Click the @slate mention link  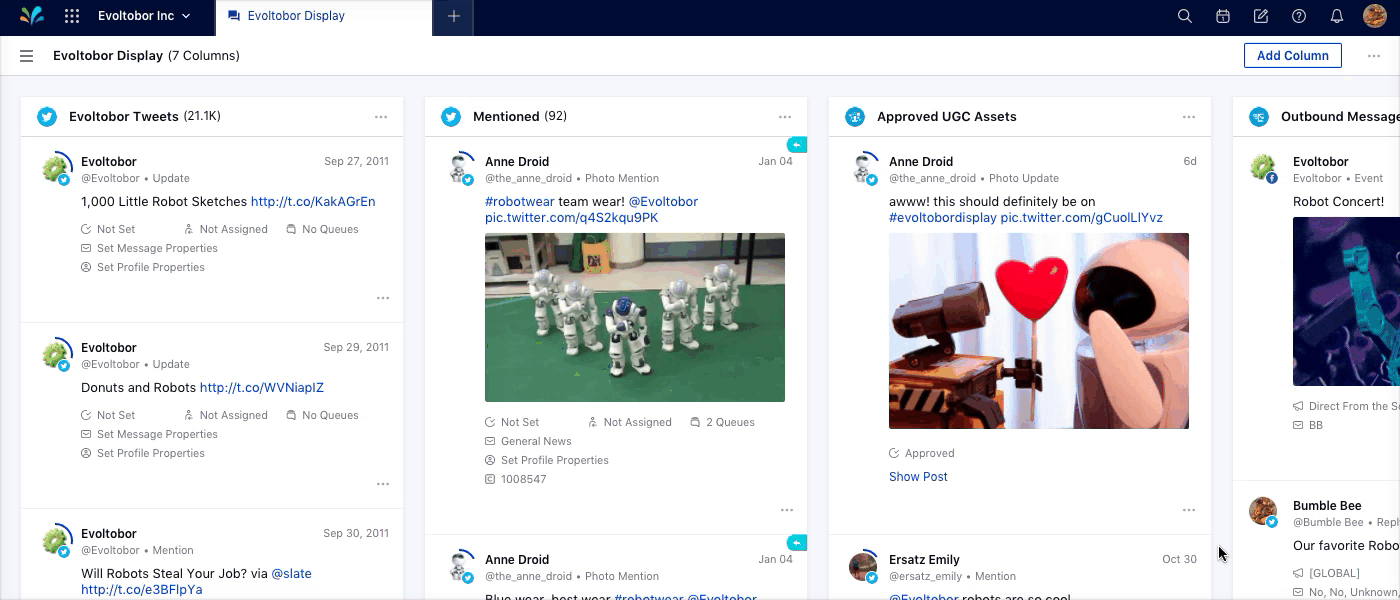pyautogui.click(x=291, y=574)
